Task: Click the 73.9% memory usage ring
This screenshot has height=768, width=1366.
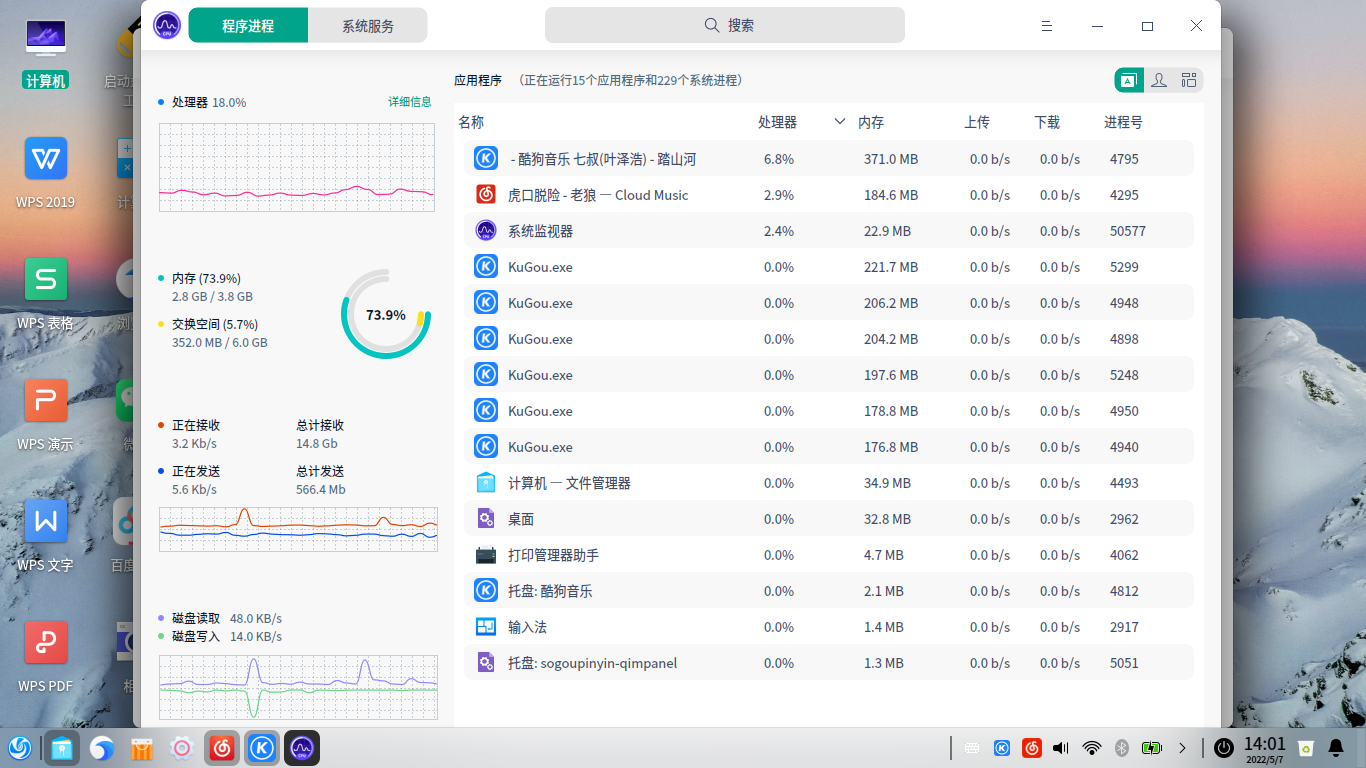Action: pyautogui.click(x=385, y=315)
